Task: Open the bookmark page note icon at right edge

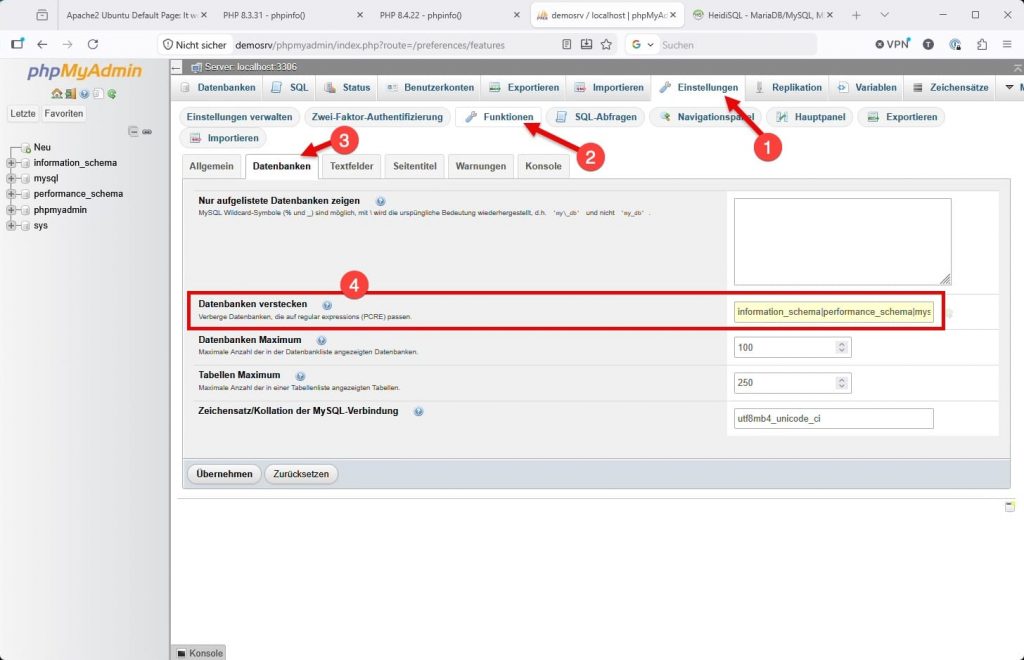Action: pos(1010,507)
